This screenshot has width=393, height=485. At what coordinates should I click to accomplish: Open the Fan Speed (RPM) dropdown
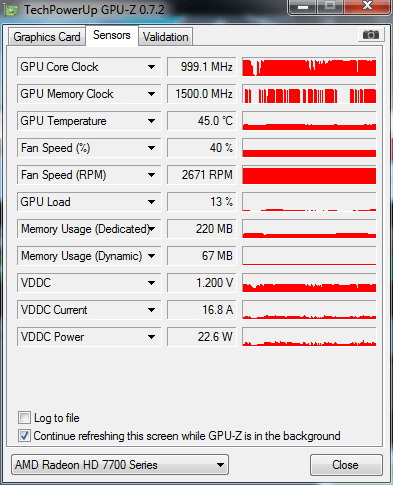[151, 175]
